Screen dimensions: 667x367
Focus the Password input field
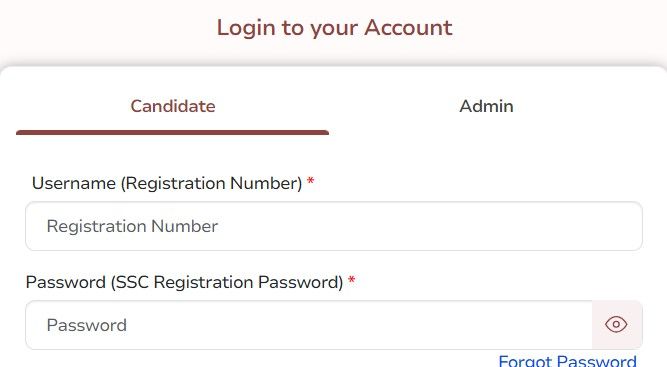point(309,325)
